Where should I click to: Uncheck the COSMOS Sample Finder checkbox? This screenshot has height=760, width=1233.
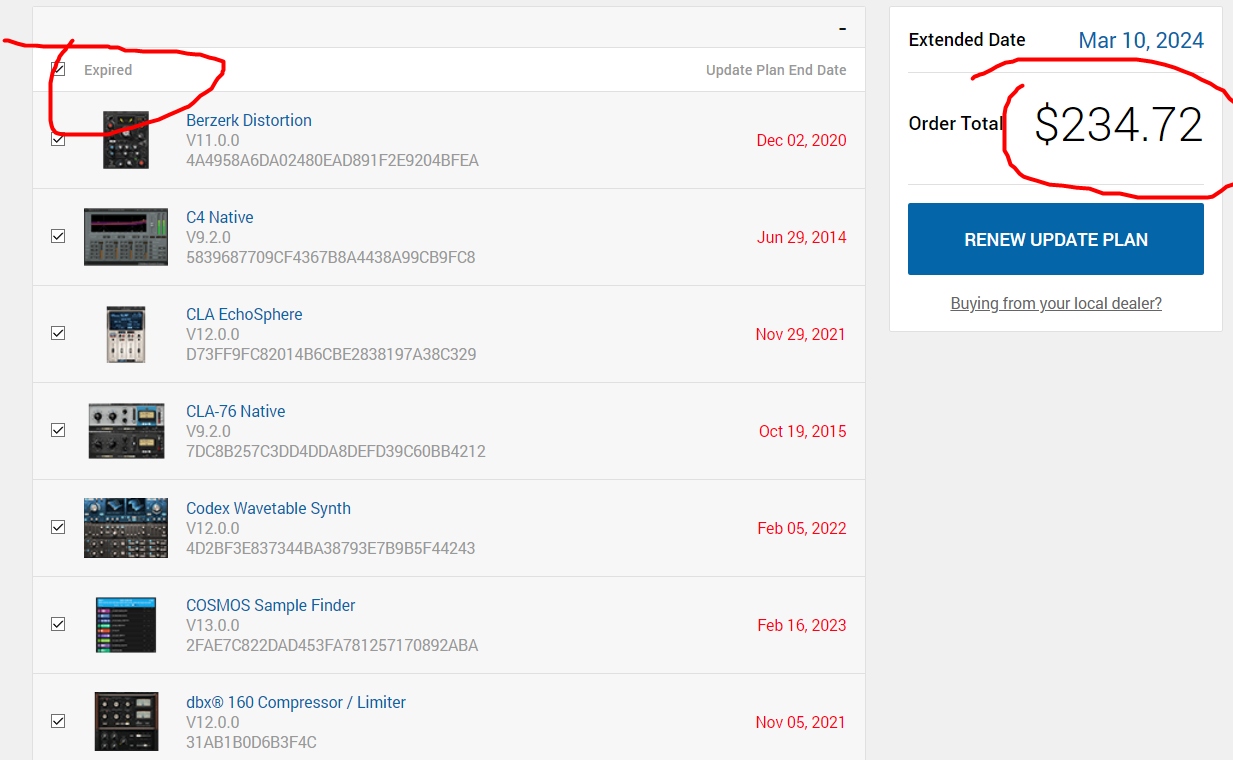(58, 624)
